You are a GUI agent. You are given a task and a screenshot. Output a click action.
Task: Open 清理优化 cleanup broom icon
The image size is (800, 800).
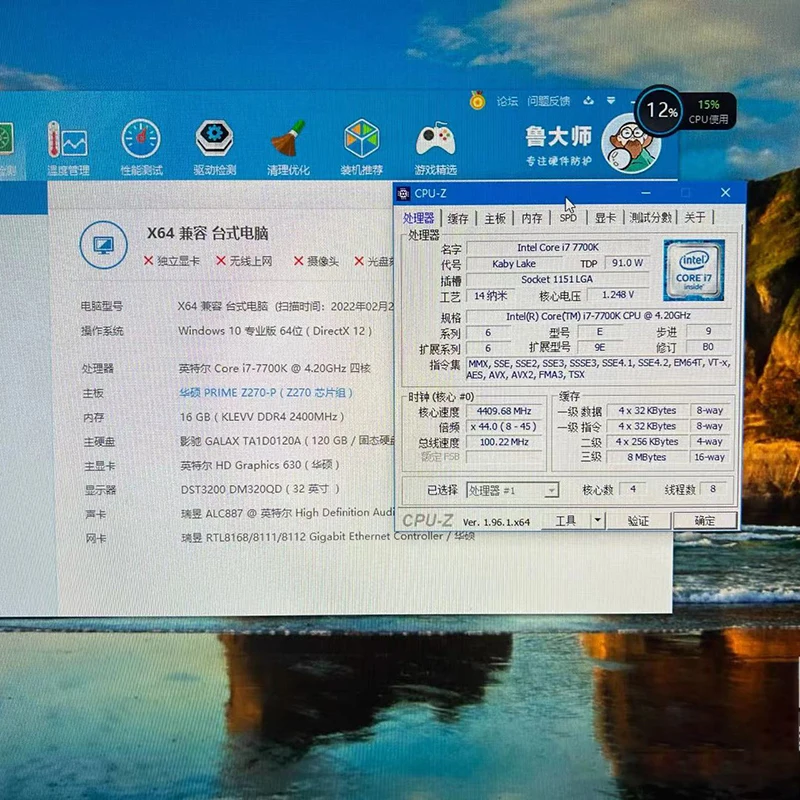[x=288, y=147]
